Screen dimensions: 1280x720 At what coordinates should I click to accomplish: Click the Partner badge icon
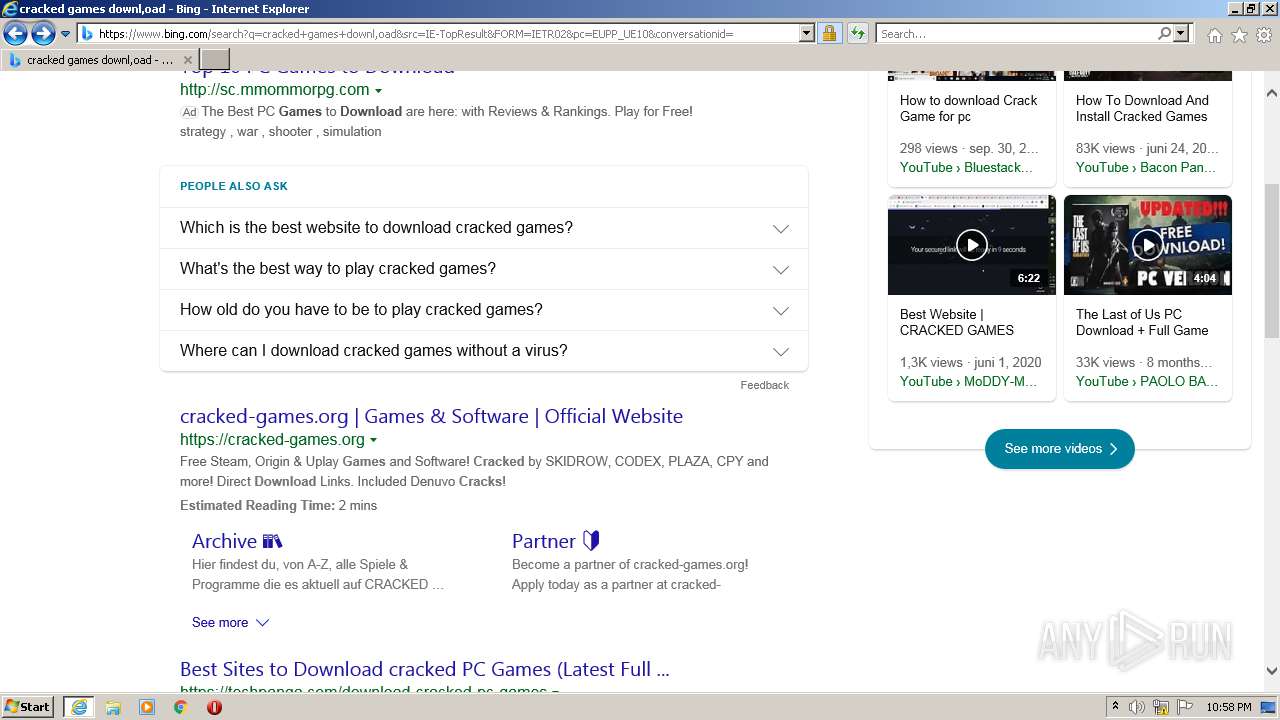[x=591, y=541]
